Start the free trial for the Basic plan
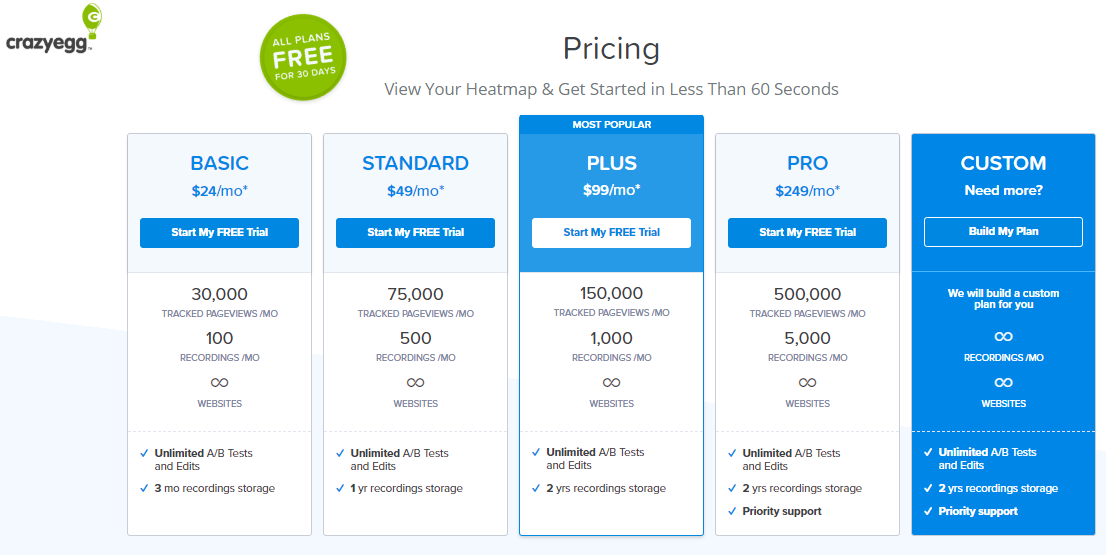The image size is (1106, 555). pos(219,233)
